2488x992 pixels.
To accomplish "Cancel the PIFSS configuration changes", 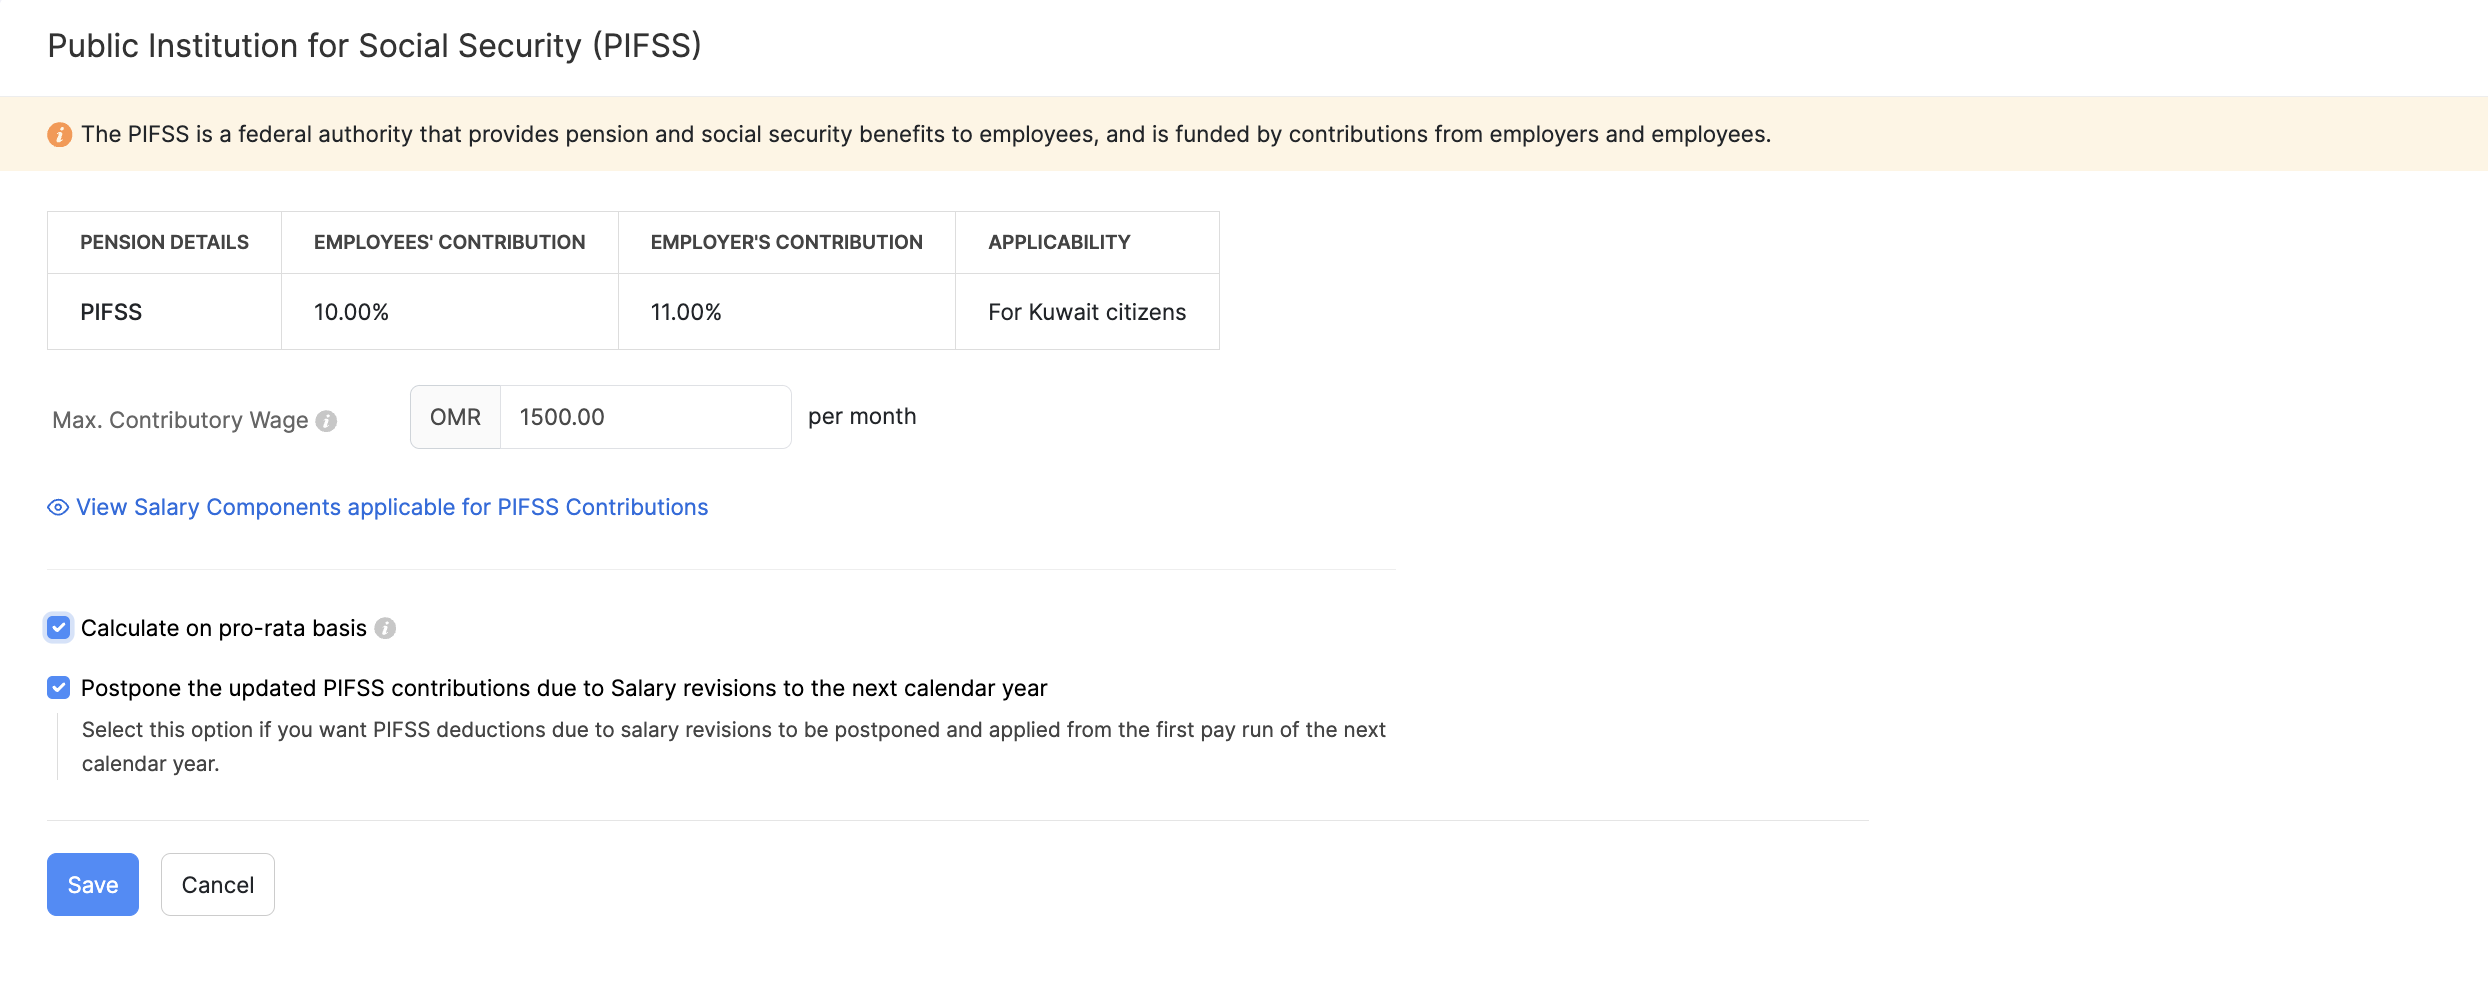I will (x=217, y=884).
